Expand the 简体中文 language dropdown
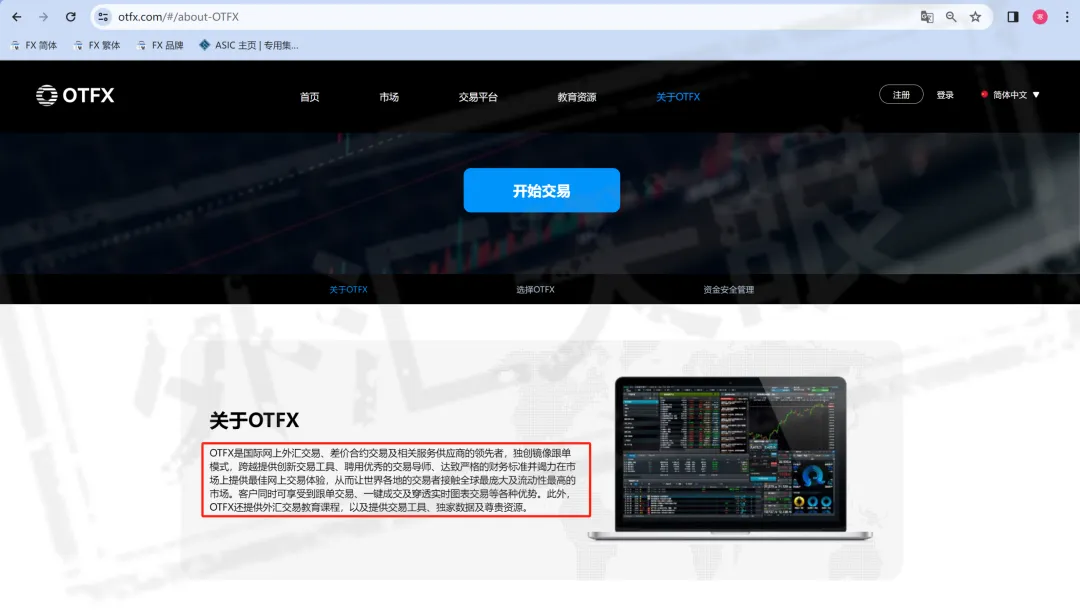 (1010, 95)
